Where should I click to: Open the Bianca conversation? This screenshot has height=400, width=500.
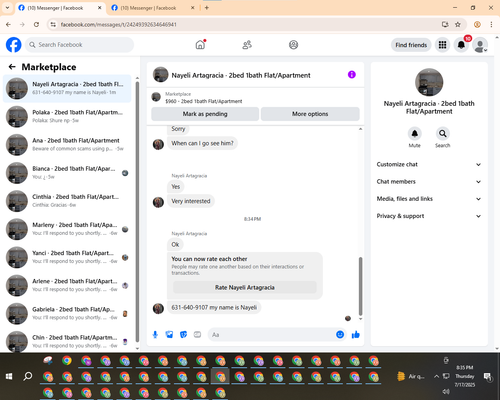point(67,173)
